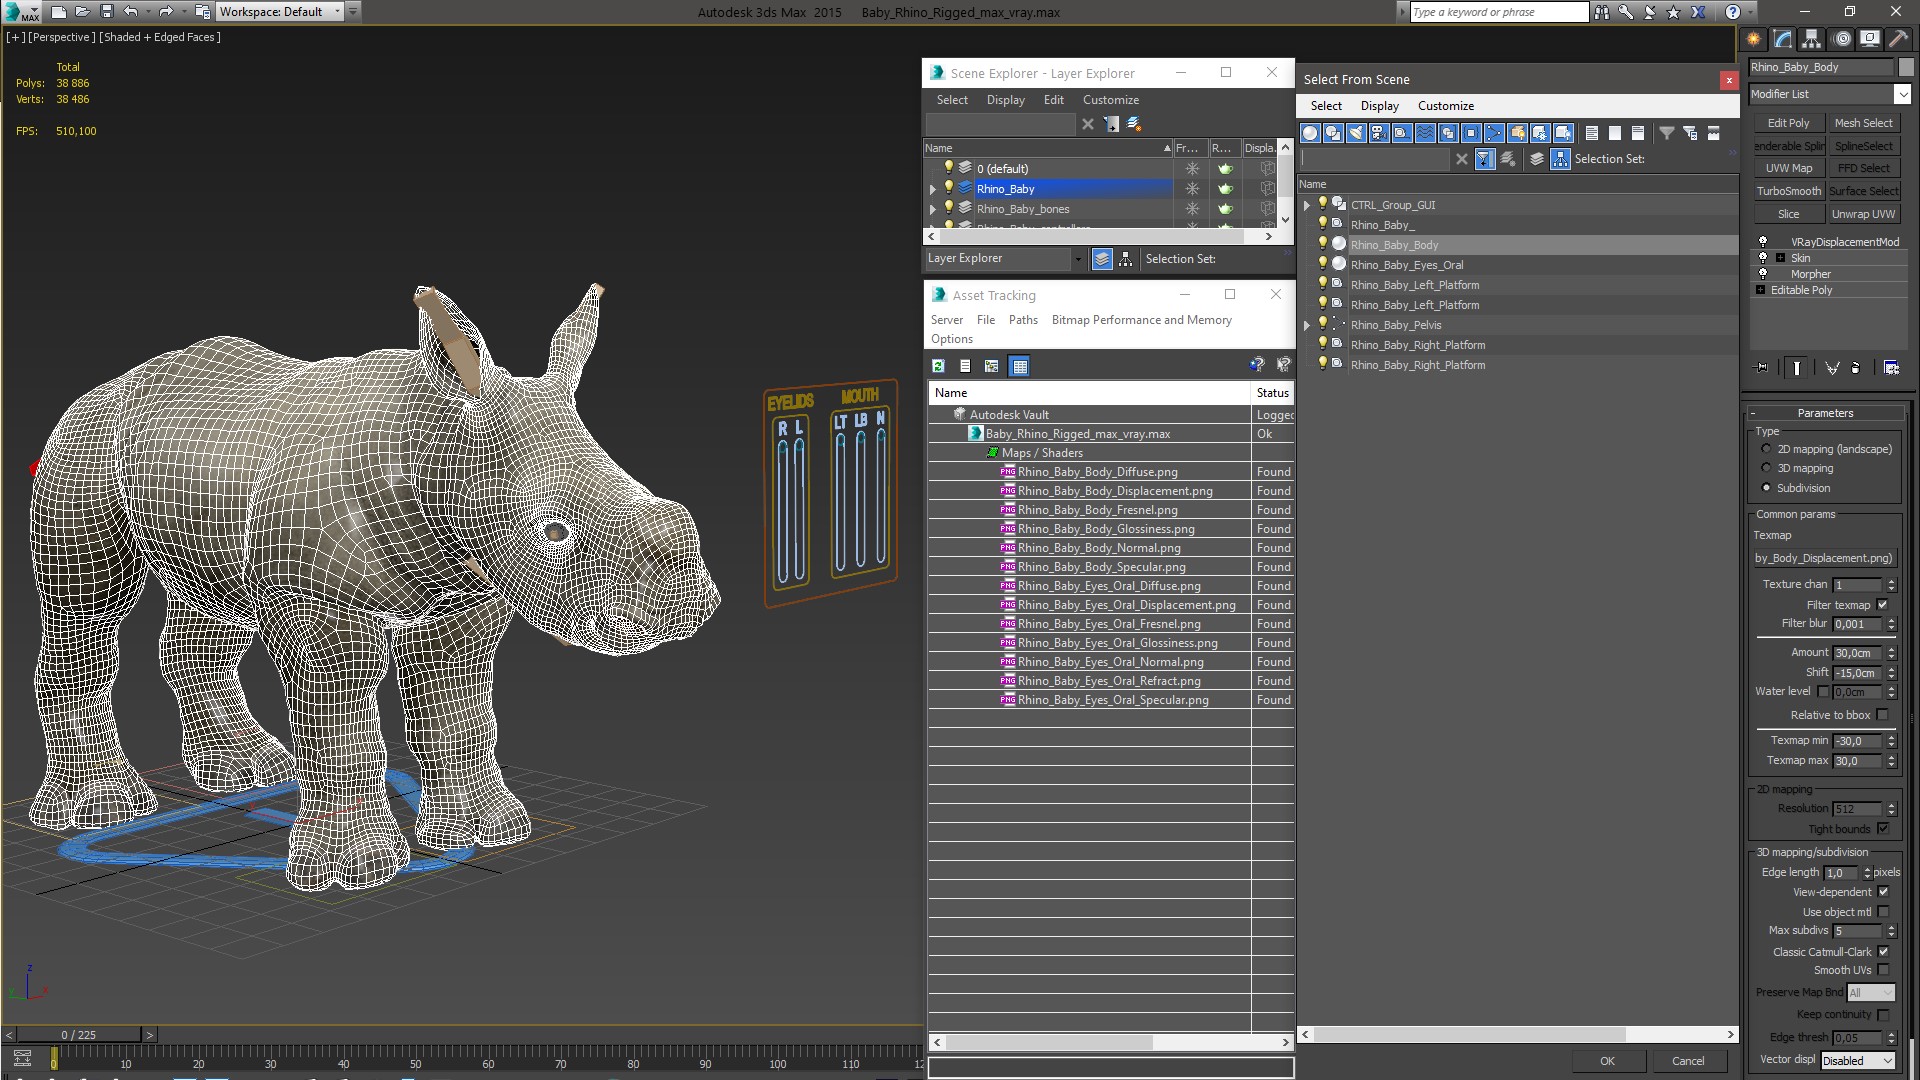The width and height of the screenshot is (1920, 1080).
Task: Open Paths menu in Asset Tracking
Action: click(1022, 320)
